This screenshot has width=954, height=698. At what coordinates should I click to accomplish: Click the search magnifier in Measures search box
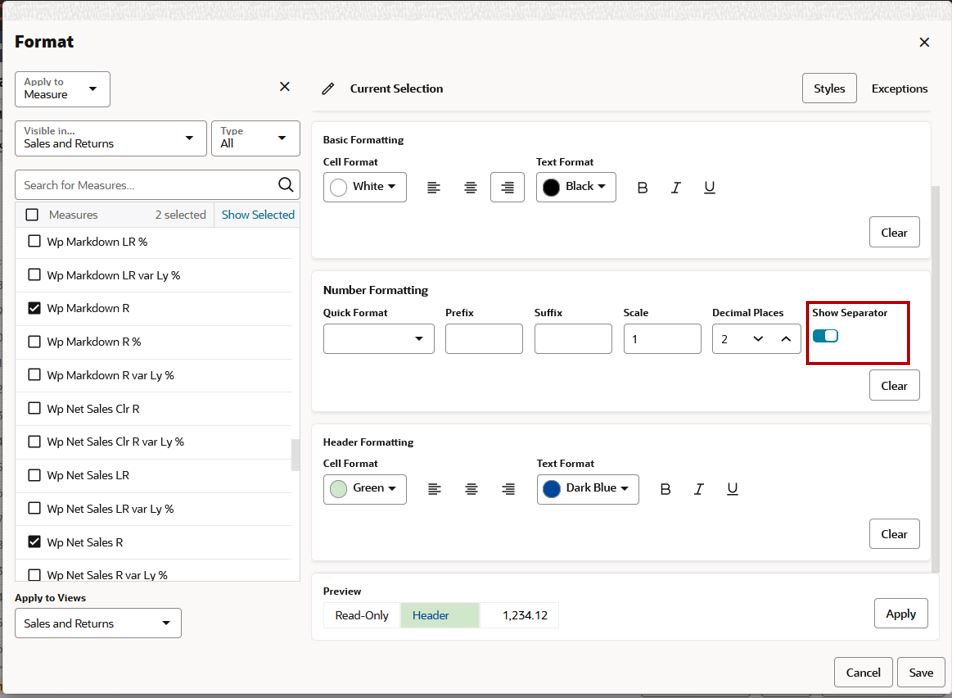tap(285, 184)
